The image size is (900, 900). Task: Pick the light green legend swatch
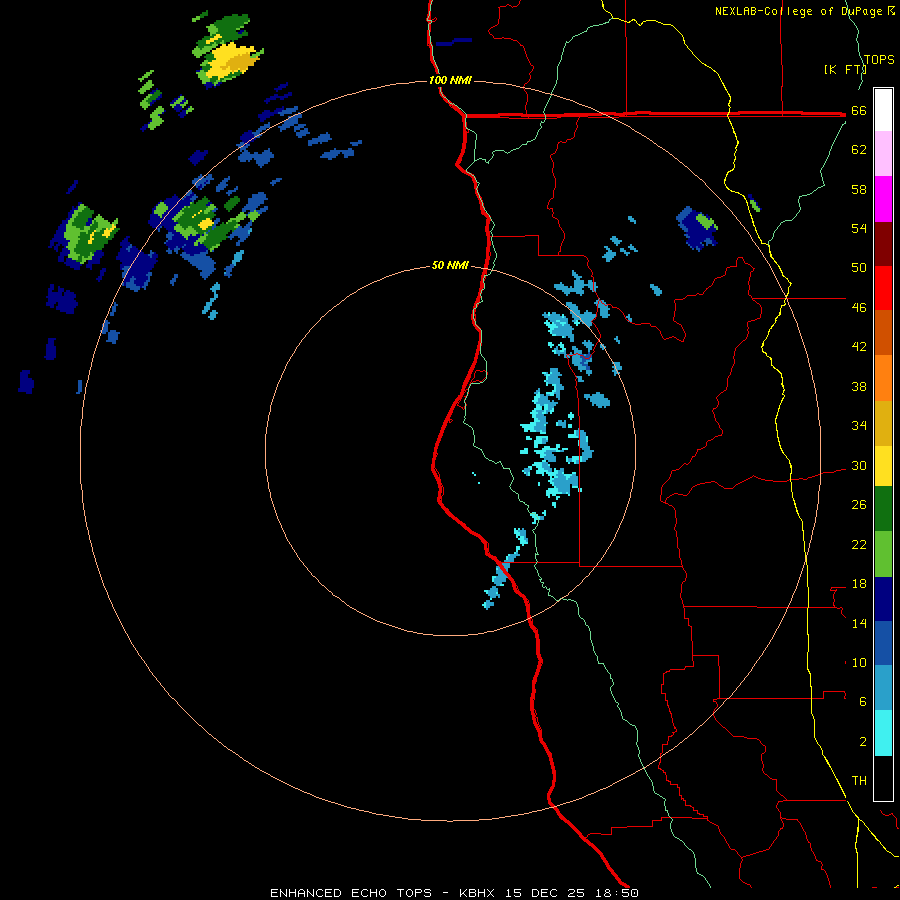(x=883, y=554)
